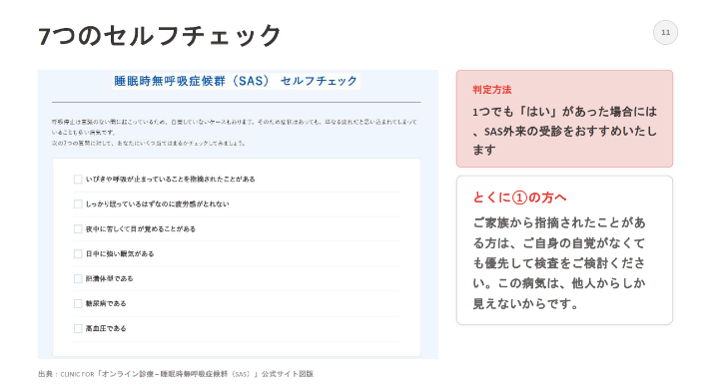Click the page number 11 badge
This screenshot has height=389, width=709.
(x=665, y=33)
